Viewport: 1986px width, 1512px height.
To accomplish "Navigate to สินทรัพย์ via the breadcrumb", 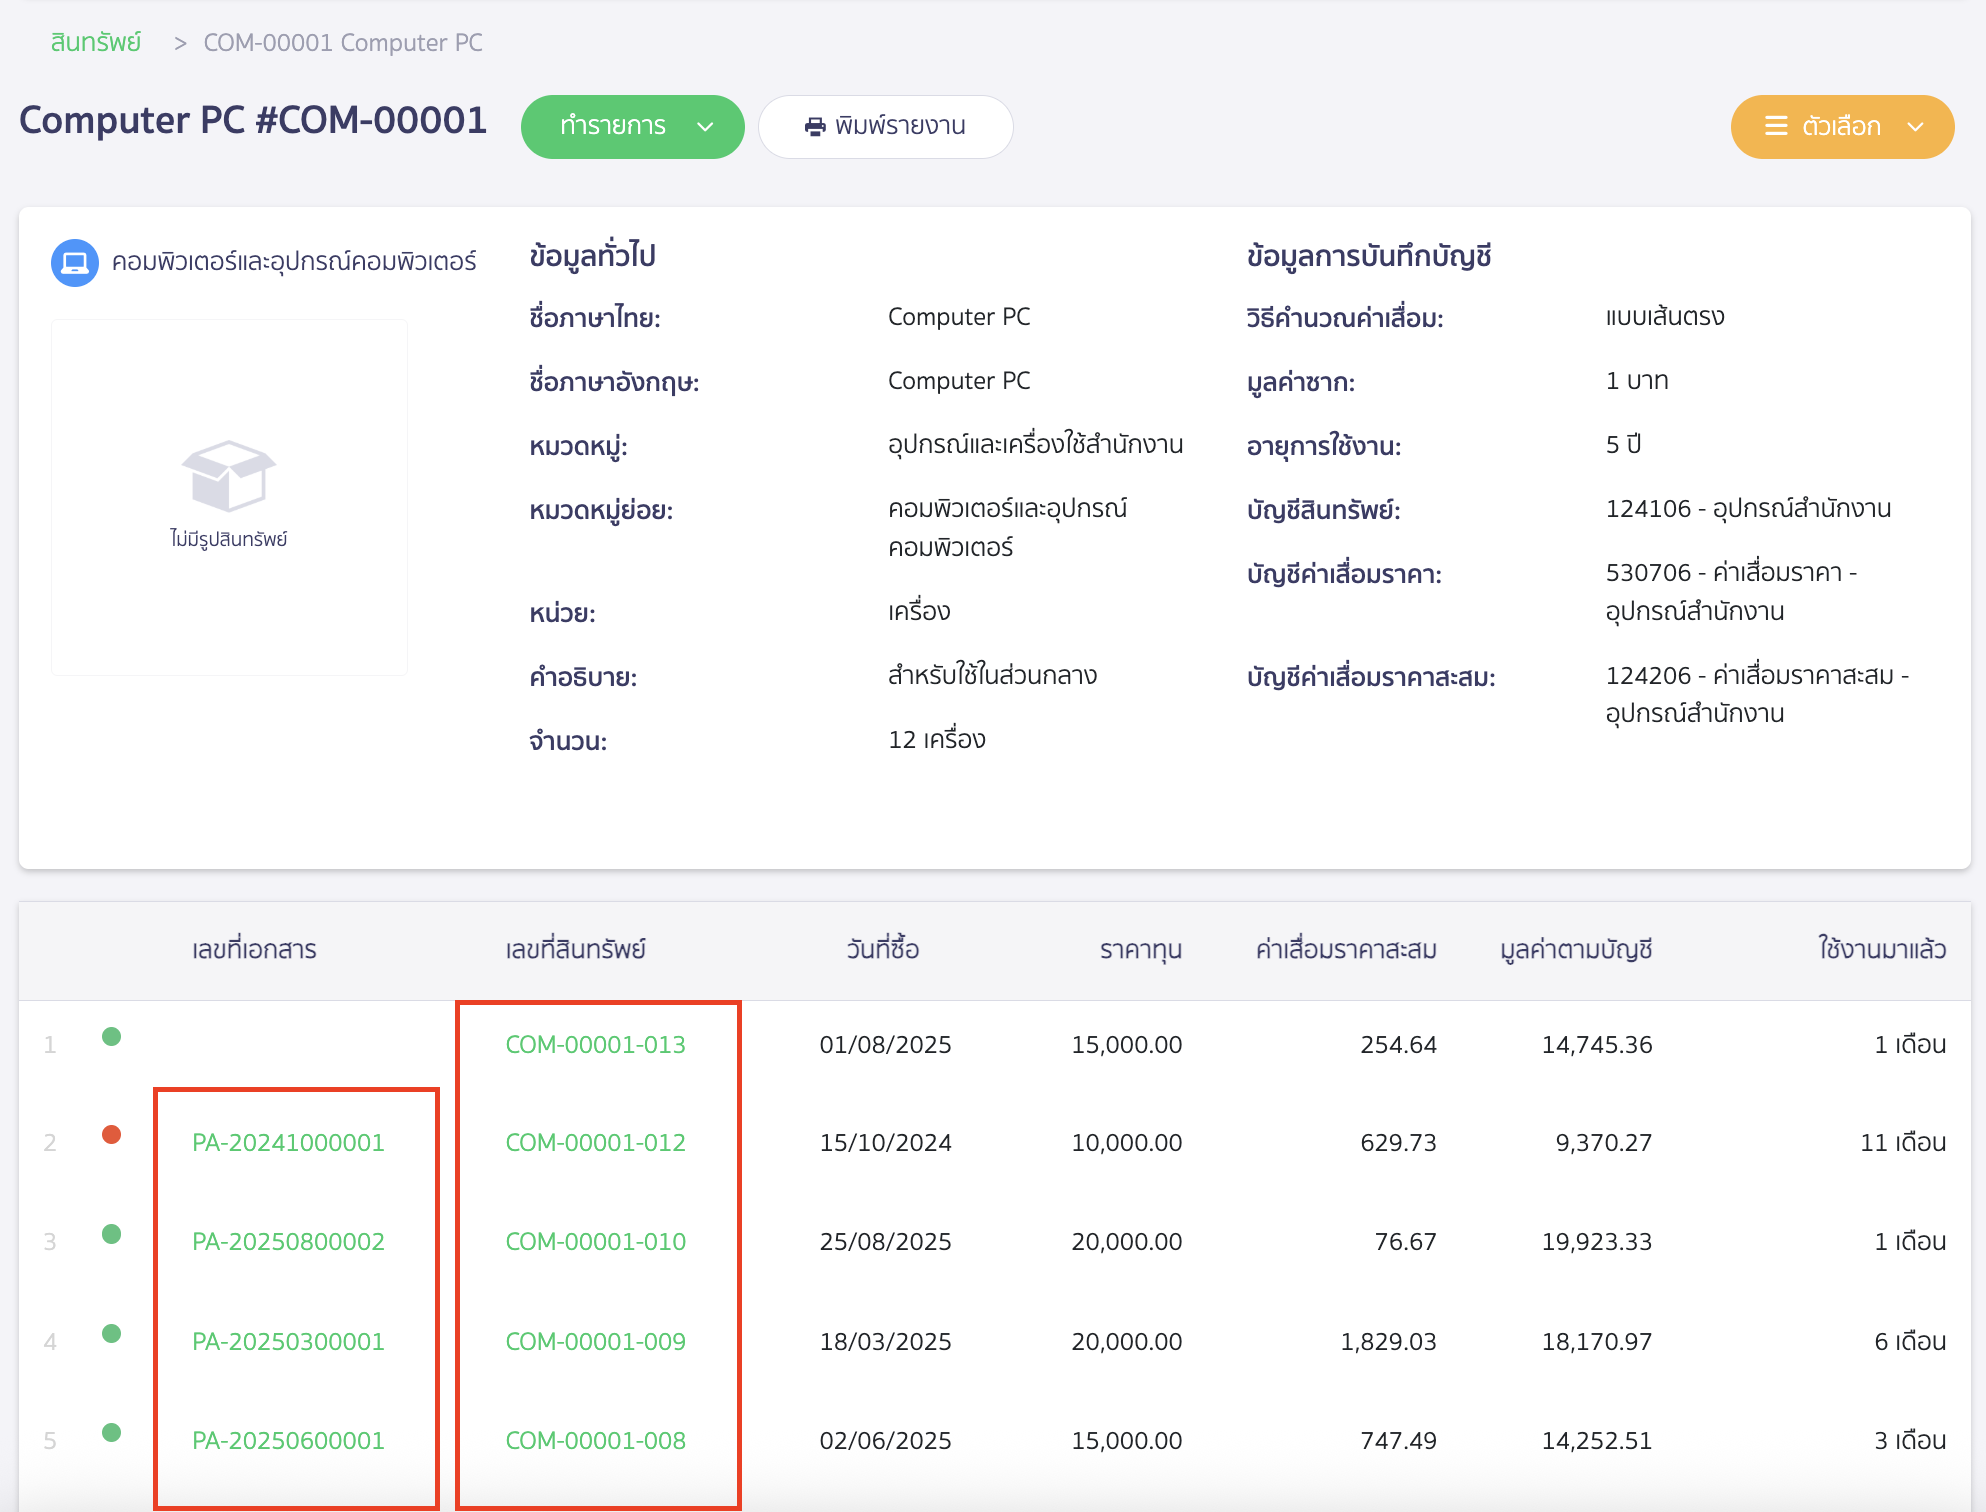I will [95, 42].
